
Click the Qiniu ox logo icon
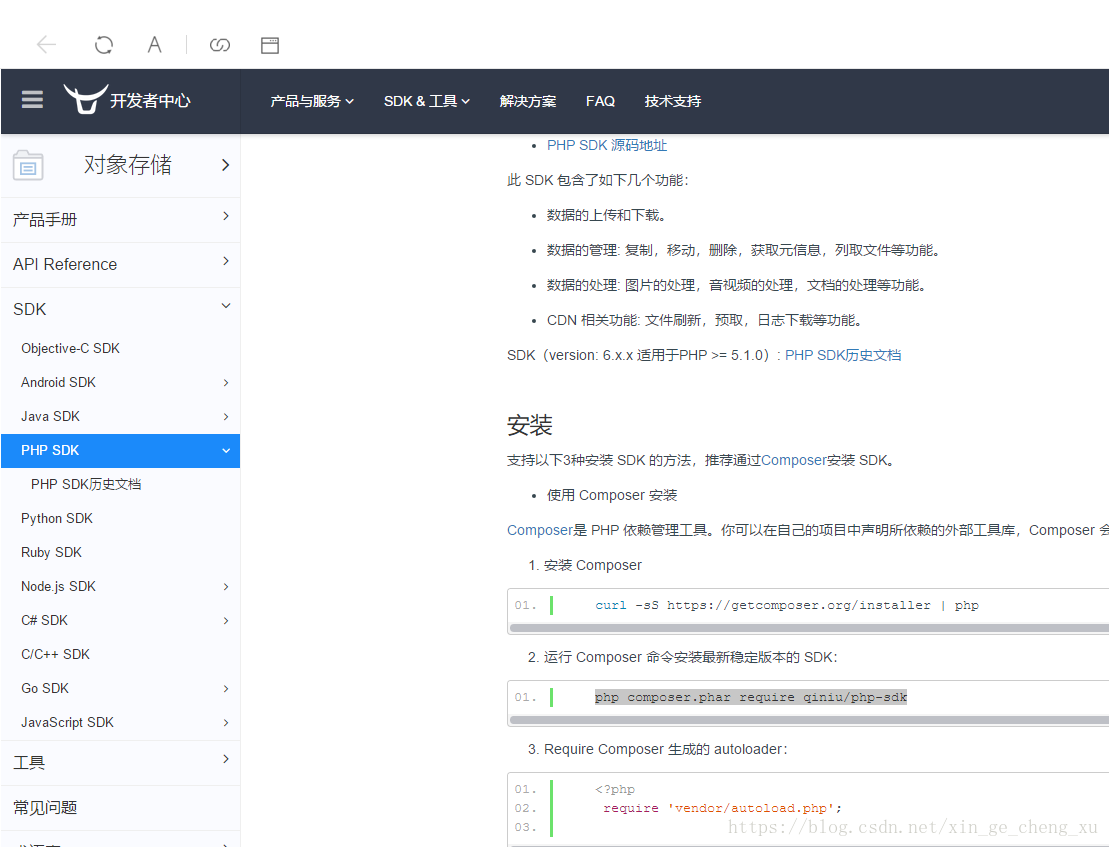click(86, 99)
